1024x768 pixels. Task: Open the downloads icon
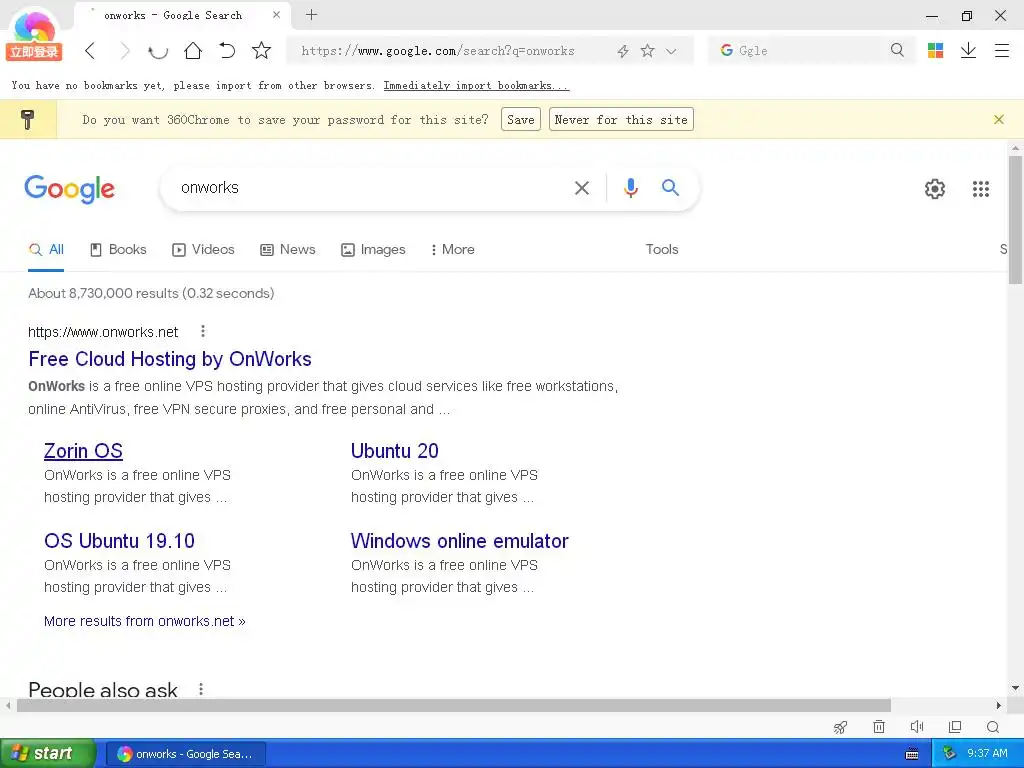click(x=968, y=50)
